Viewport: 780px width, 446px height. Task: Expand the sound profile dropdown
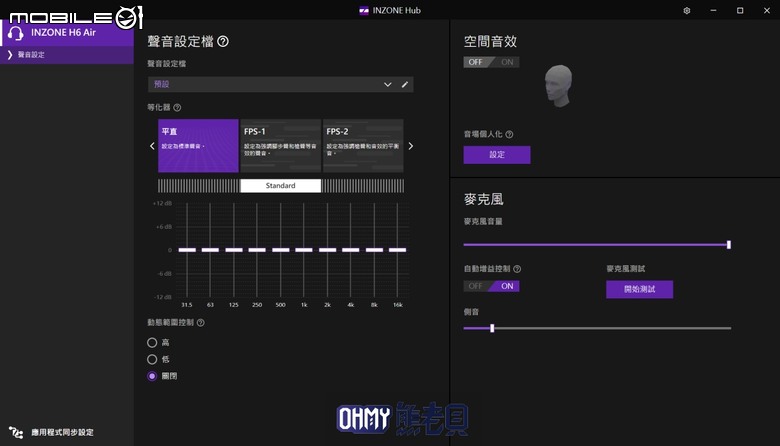pyautogui.click(x=388, y=85)
